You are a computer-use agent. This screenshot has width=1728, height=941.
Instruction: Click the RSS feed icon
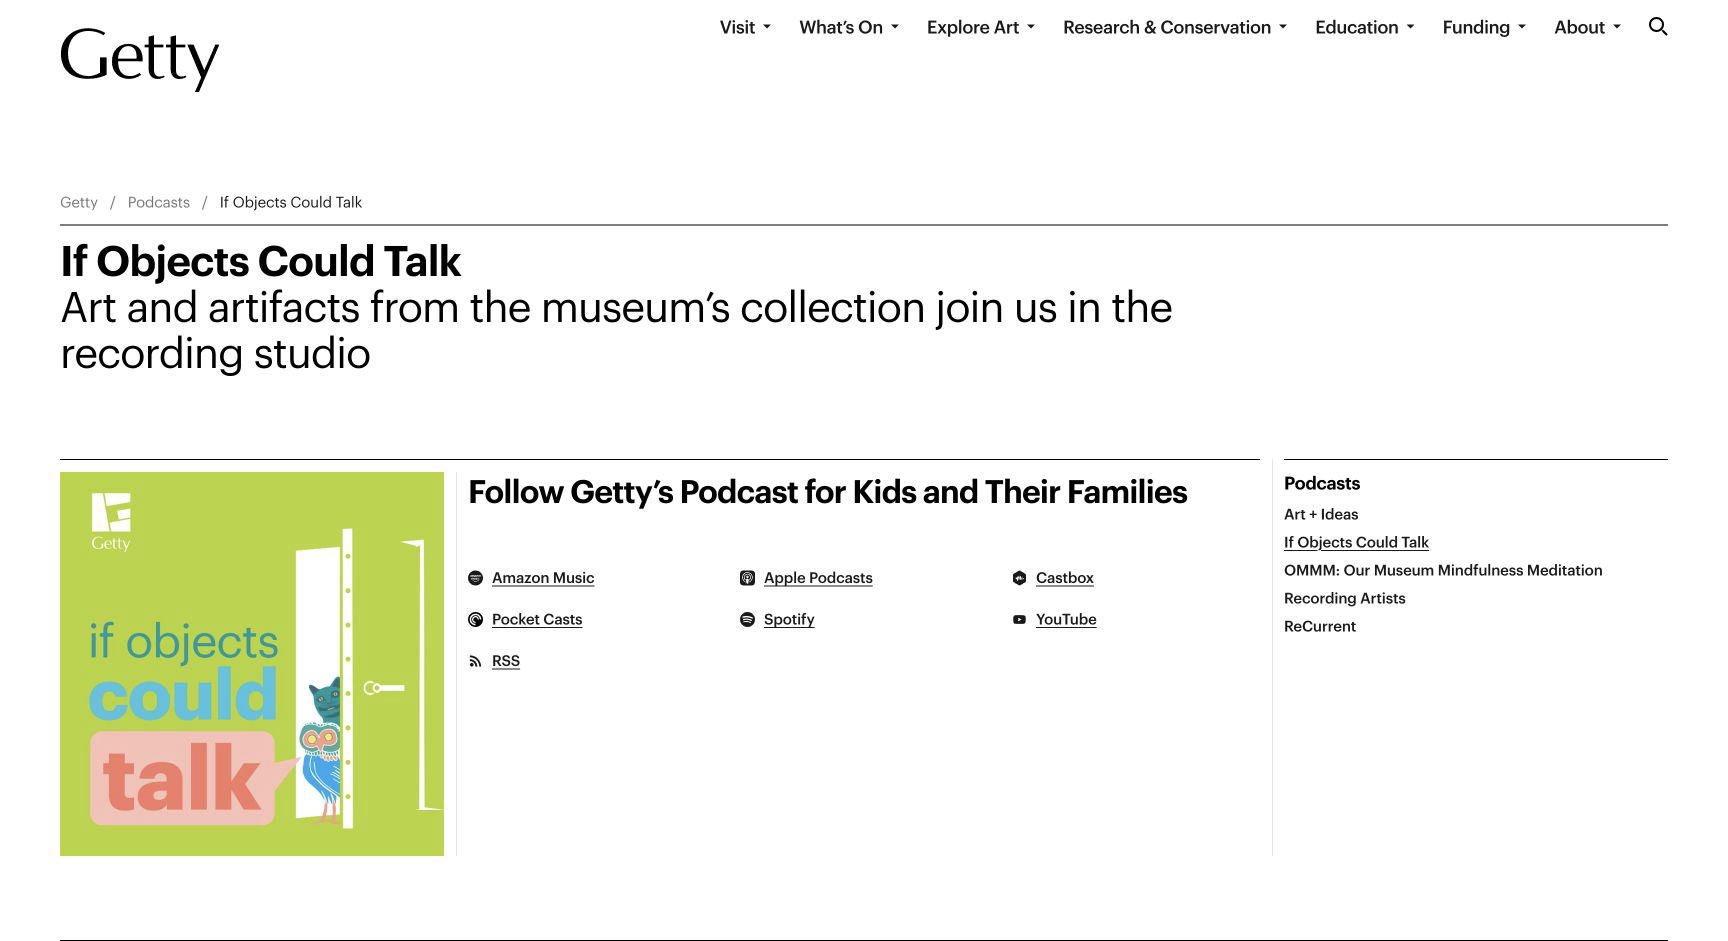tap(476, 661)
